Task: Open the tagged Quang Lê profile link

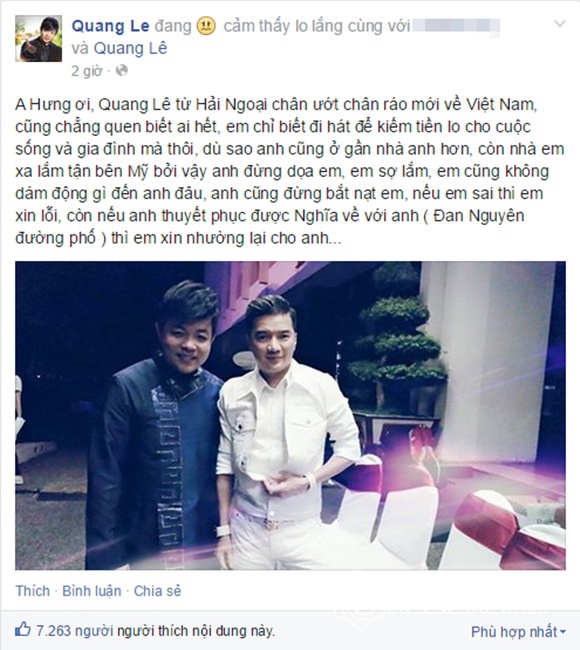Action: click(130, 48)
